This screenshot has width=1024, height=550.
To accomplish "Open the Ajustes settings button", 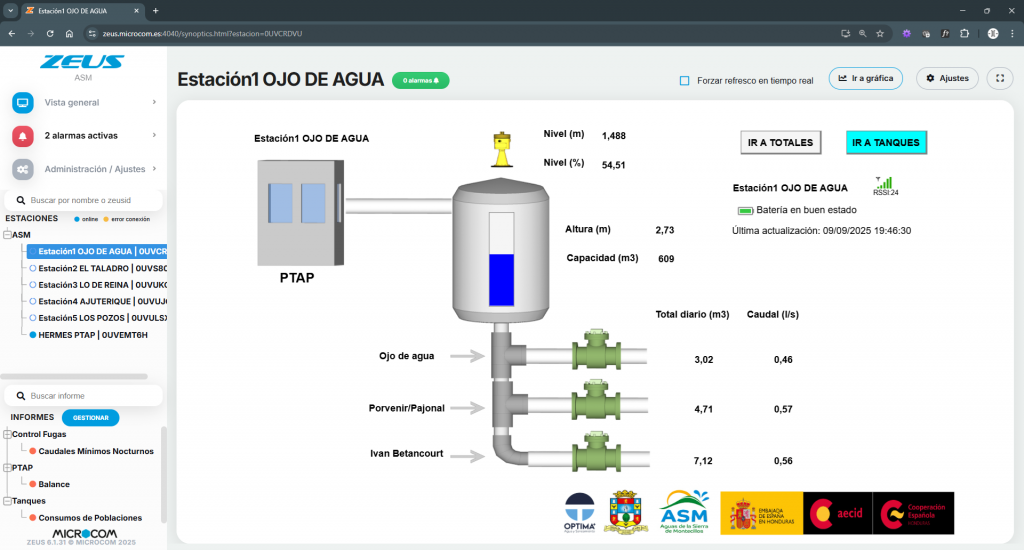I will pyautogui.click(x=948, y=78).
